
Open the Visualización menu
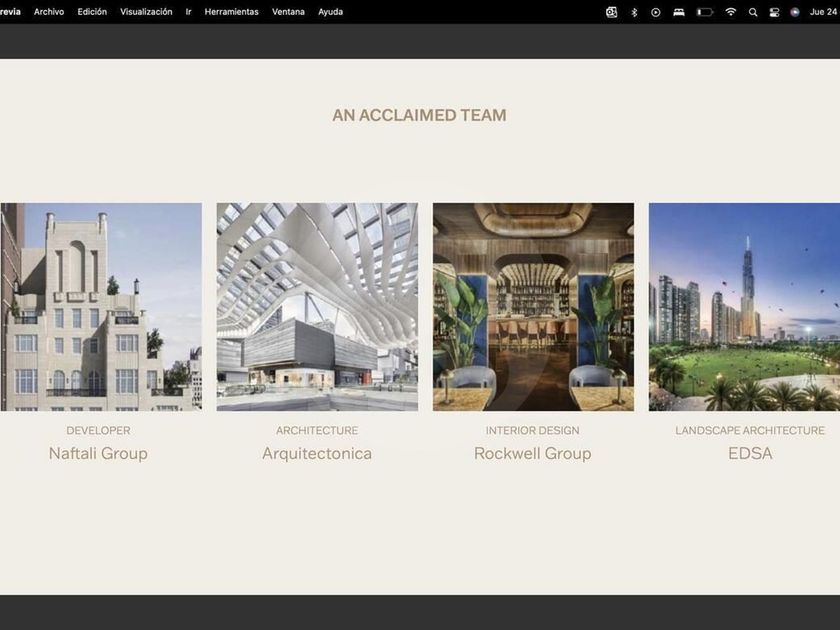(x=146, y=12)
